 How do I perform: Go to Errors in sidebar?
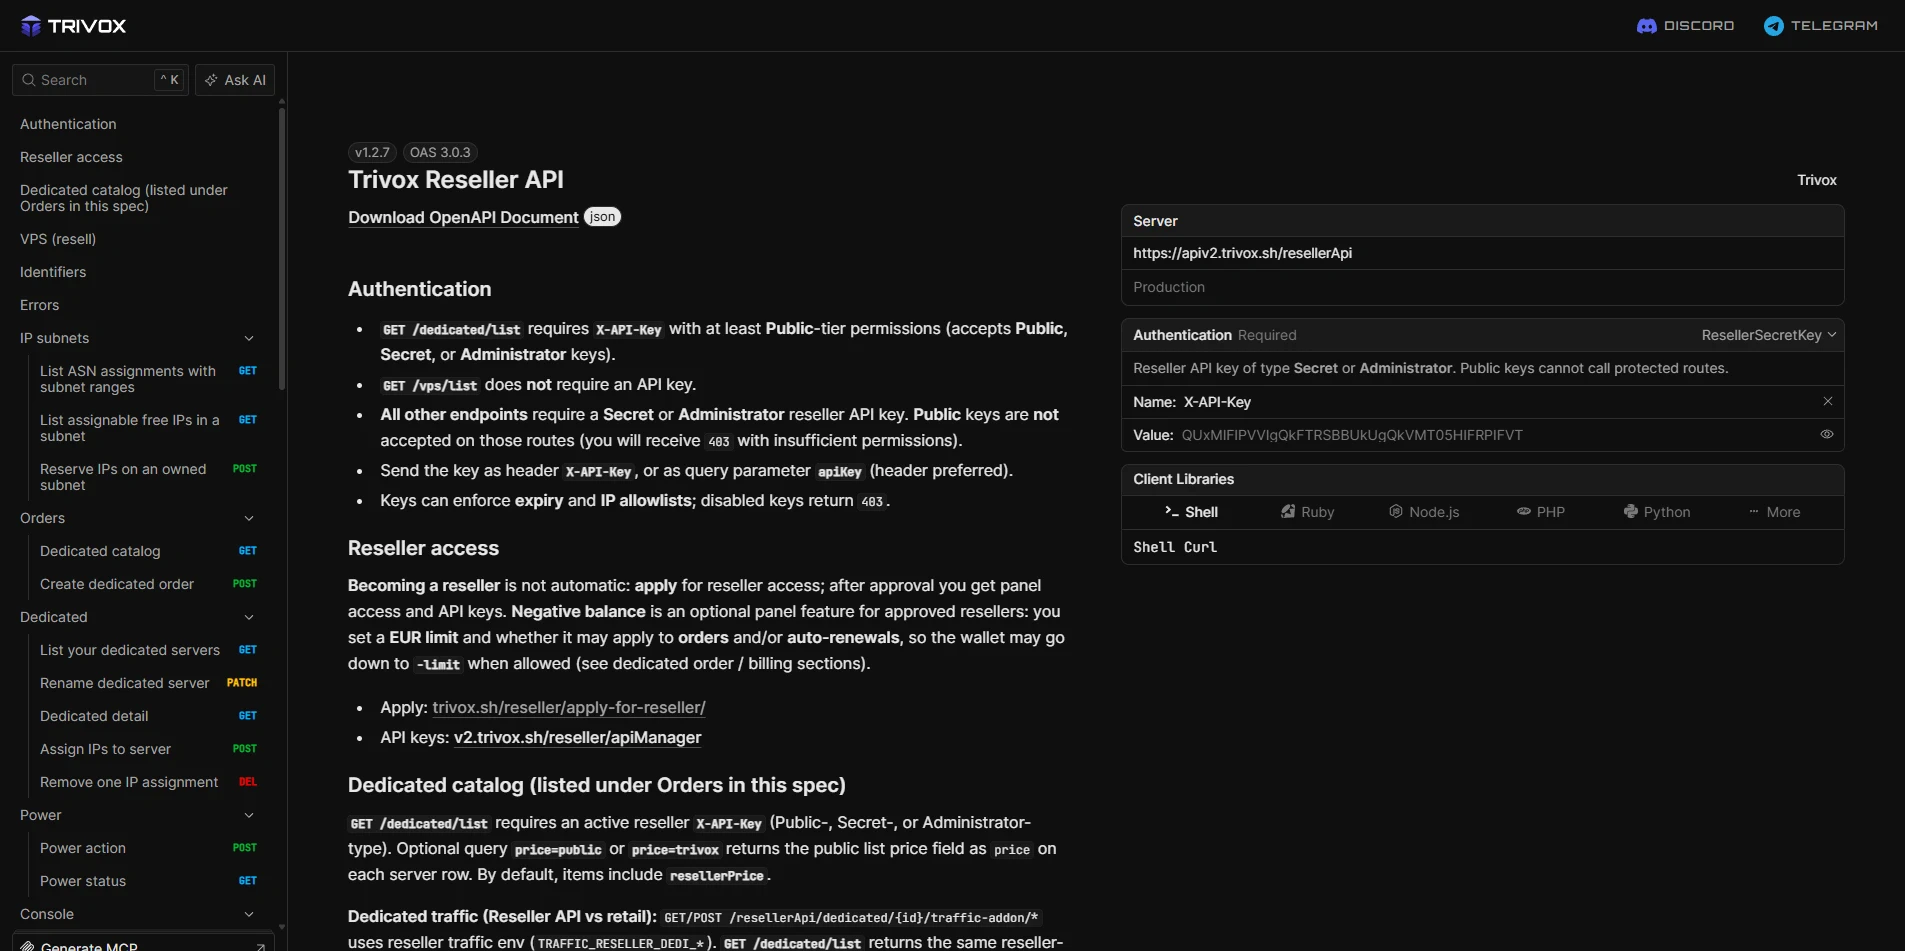pyautogui.click(x=39, y=305)
